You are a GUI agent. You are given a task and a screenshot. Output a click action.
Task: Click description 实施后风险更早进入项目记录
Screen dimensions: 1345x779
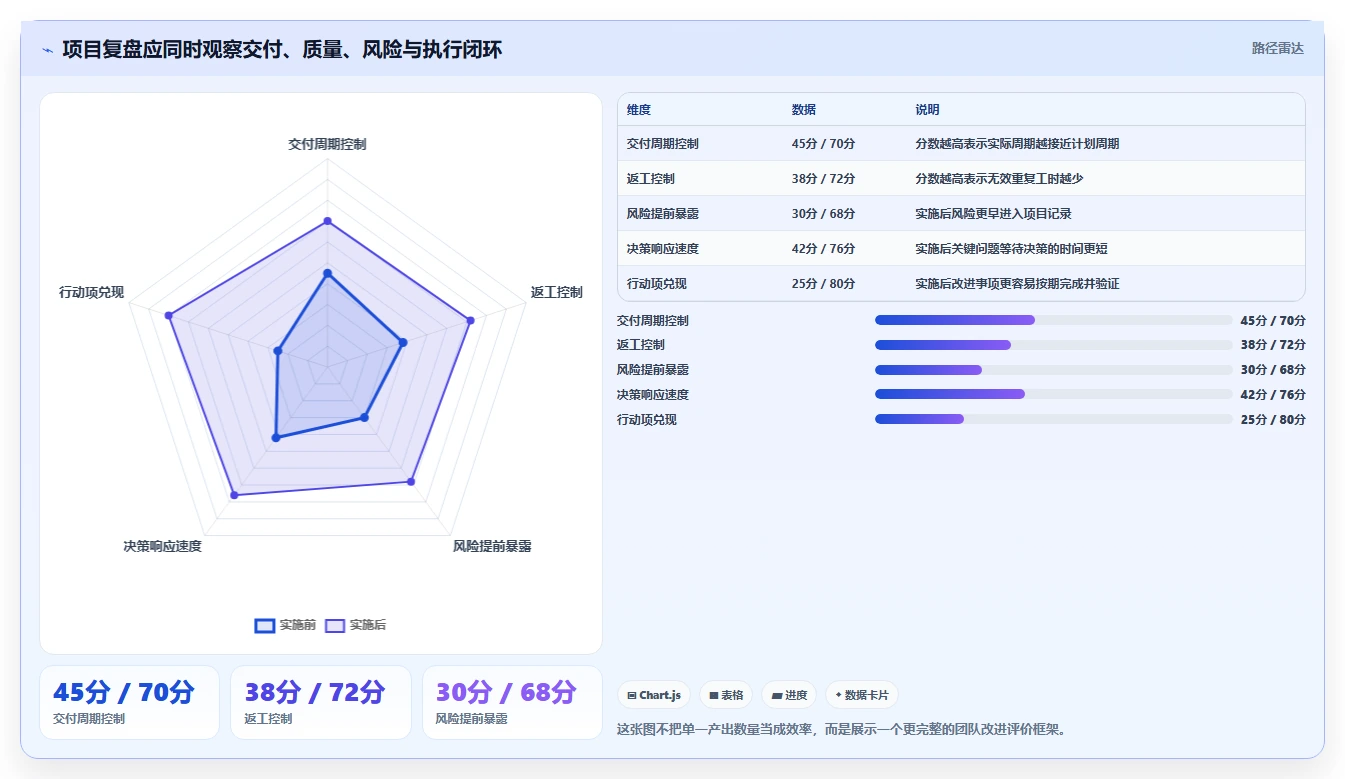(x=993, y=214)
